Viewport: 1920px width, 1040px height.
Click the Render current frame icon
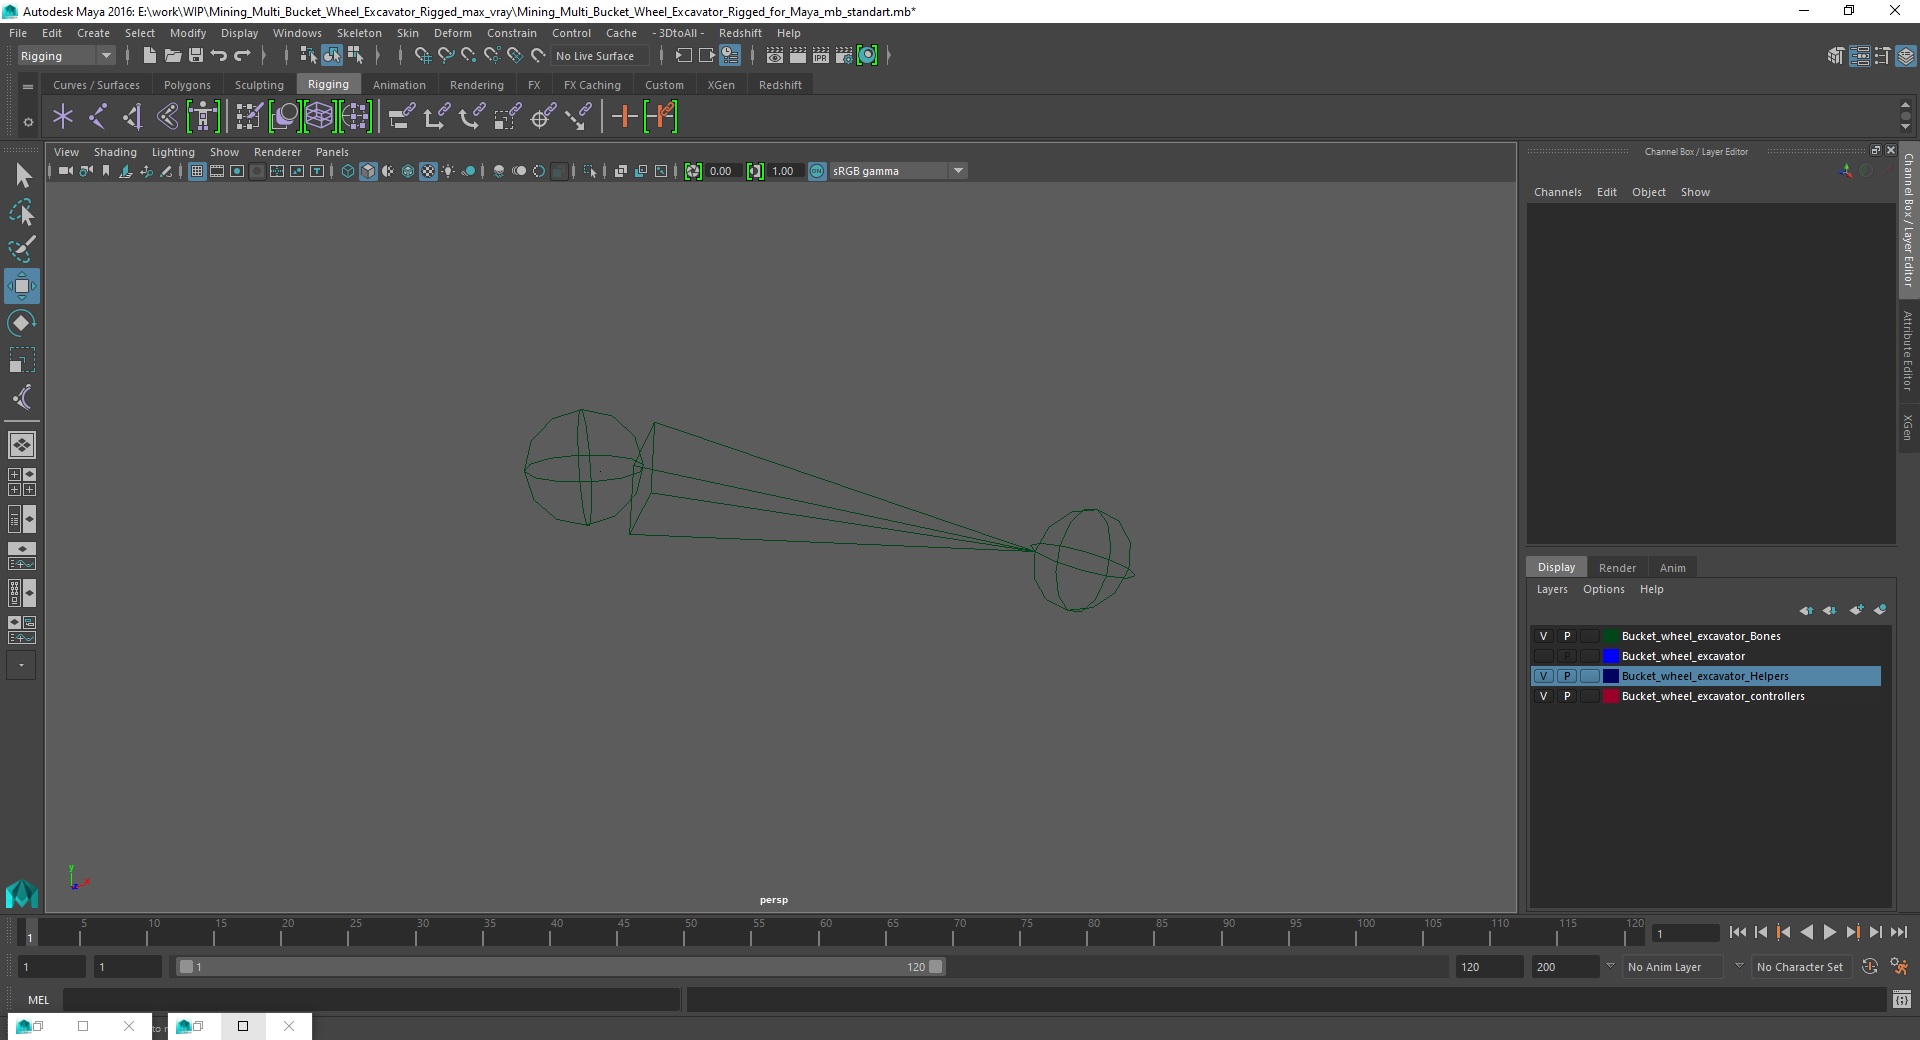point(797,56)
